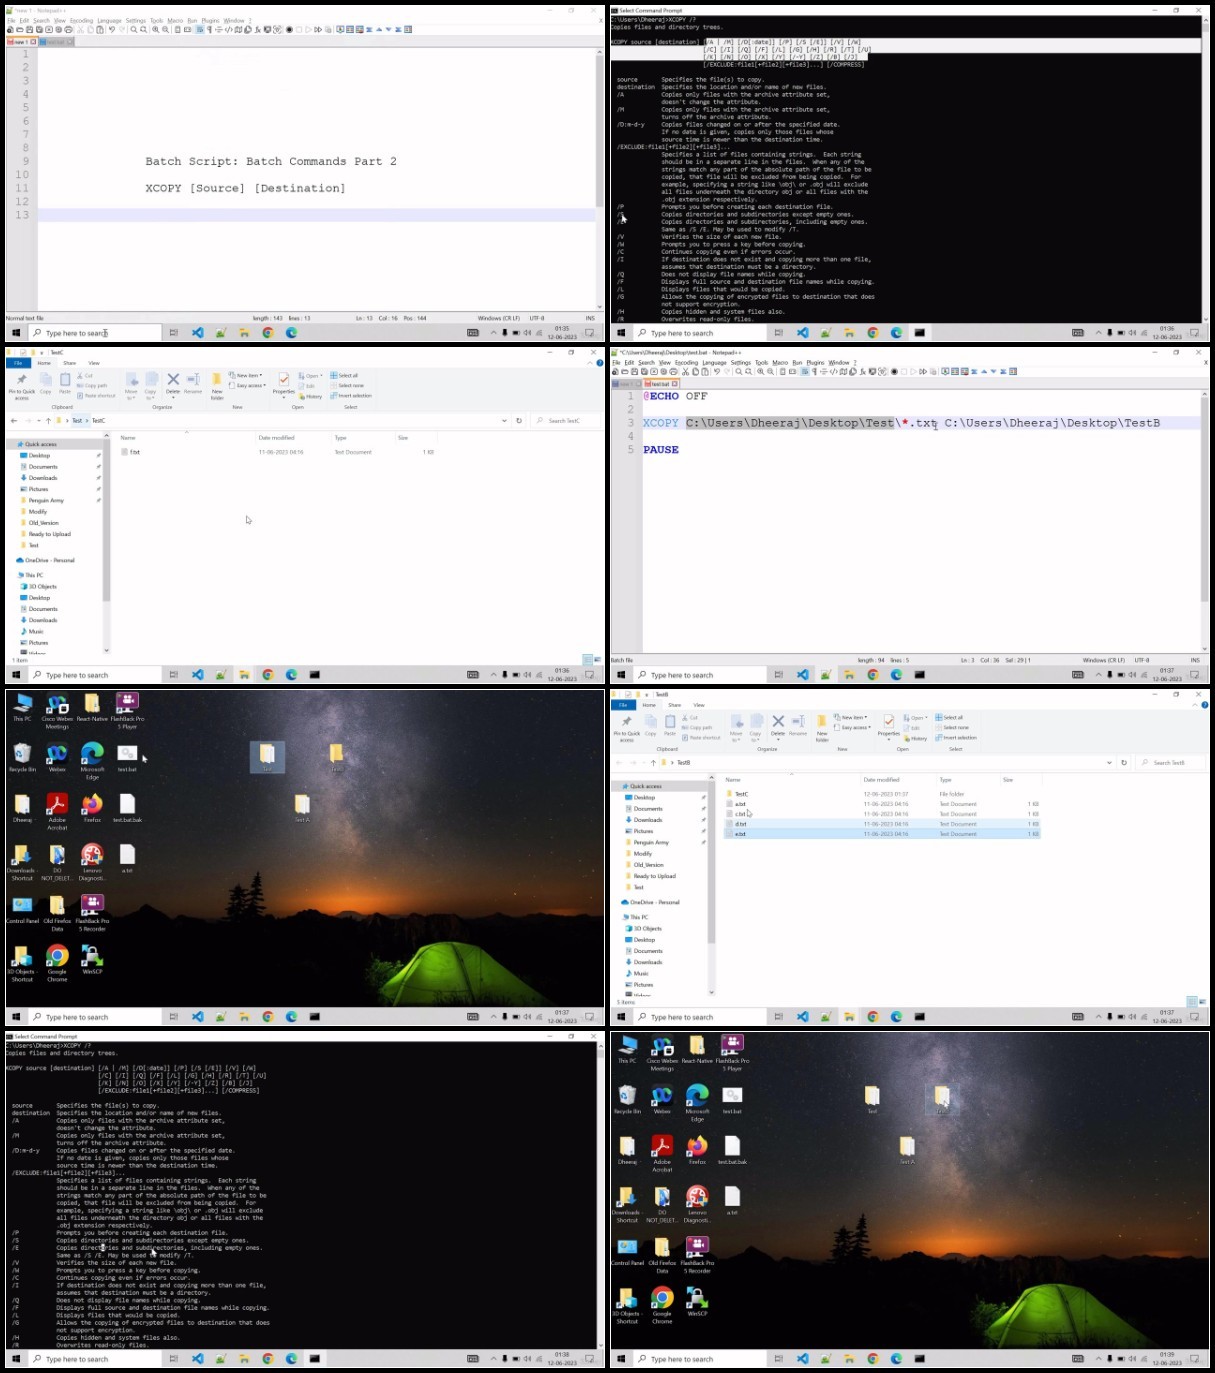Open Properties in the TestC Explorer ribbon
Viewport: 1215px width, 1373px height.
click(x=284, y=383)
